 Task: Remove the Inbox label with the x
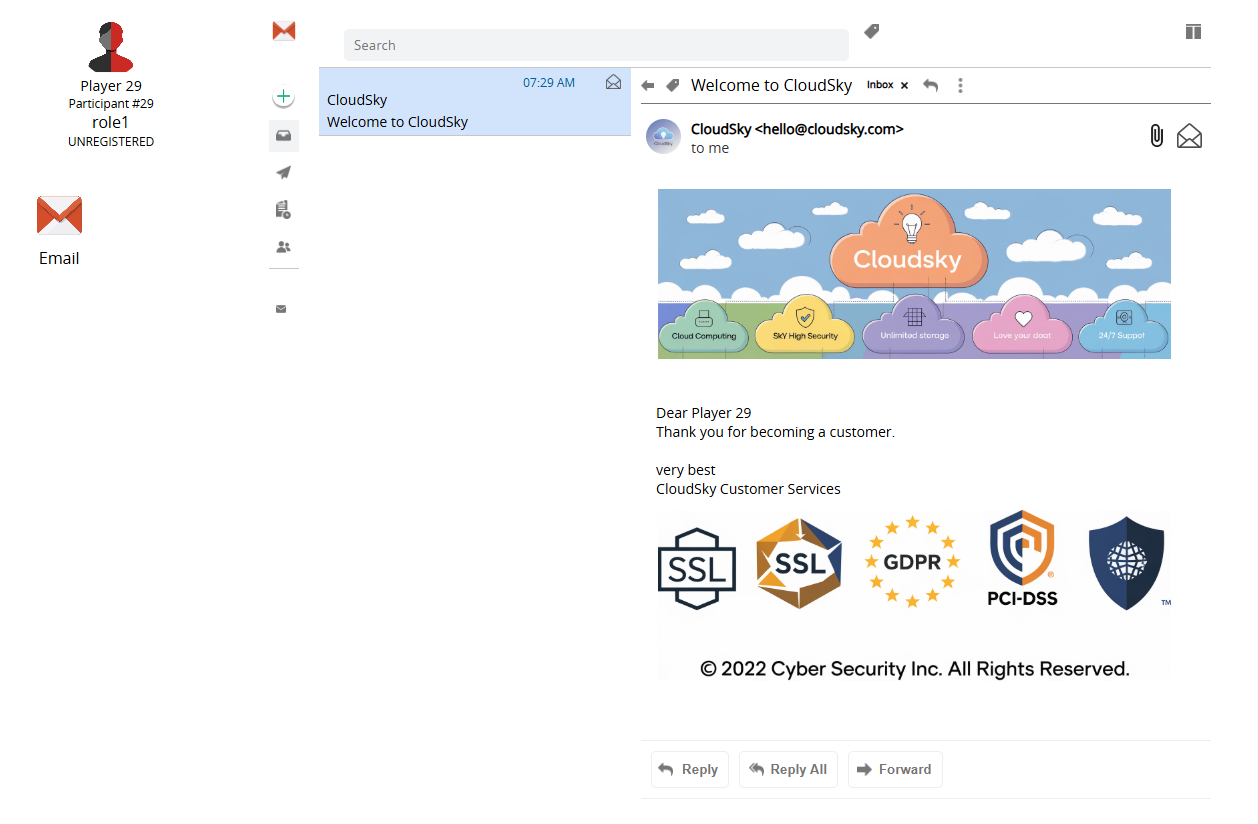[x=904, y=86]
